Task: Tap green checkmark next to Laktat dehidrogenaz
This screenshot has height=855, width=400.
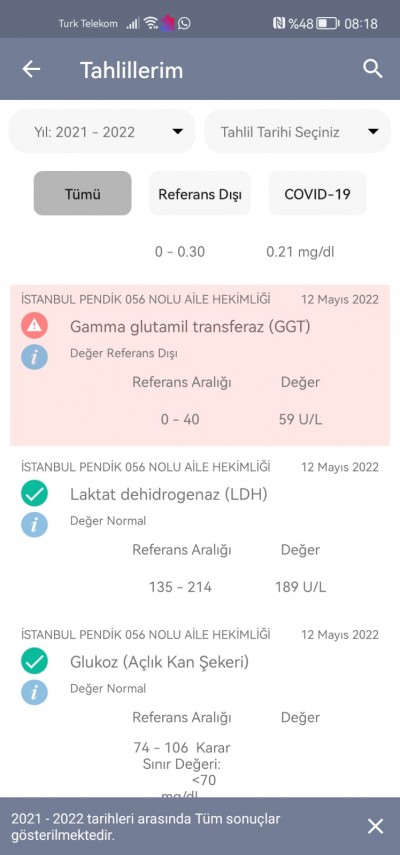Action: [34, 493]
